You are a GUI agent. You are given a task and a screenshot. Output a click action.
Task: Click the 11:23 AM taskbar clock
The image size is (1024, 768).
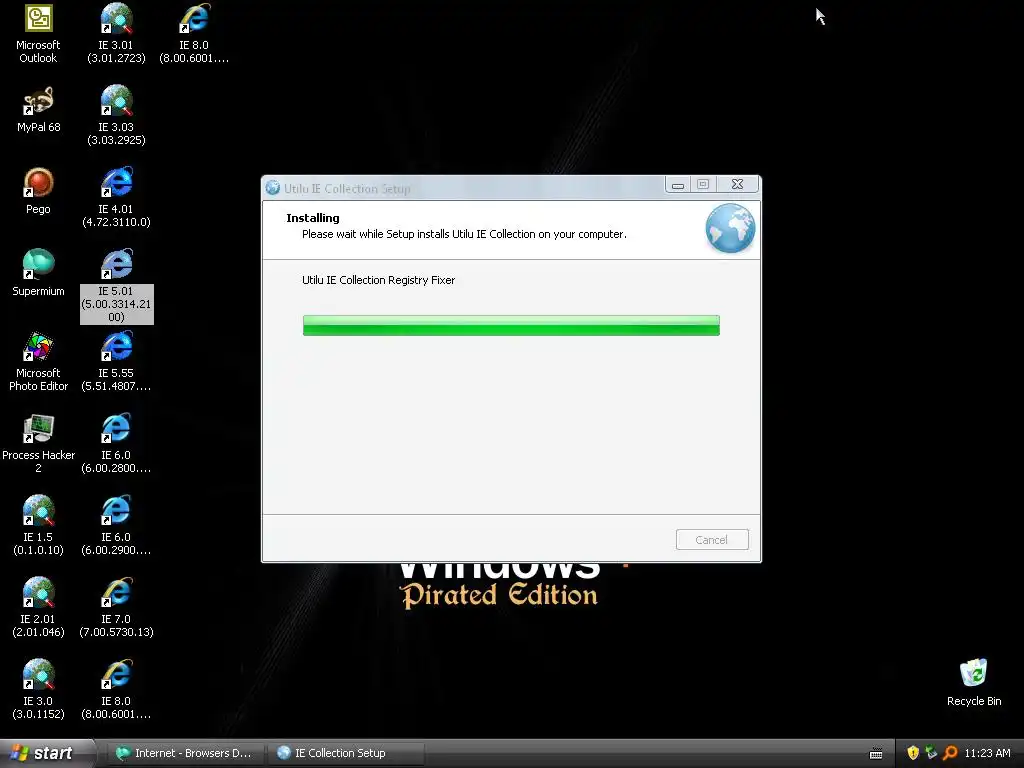987,753
